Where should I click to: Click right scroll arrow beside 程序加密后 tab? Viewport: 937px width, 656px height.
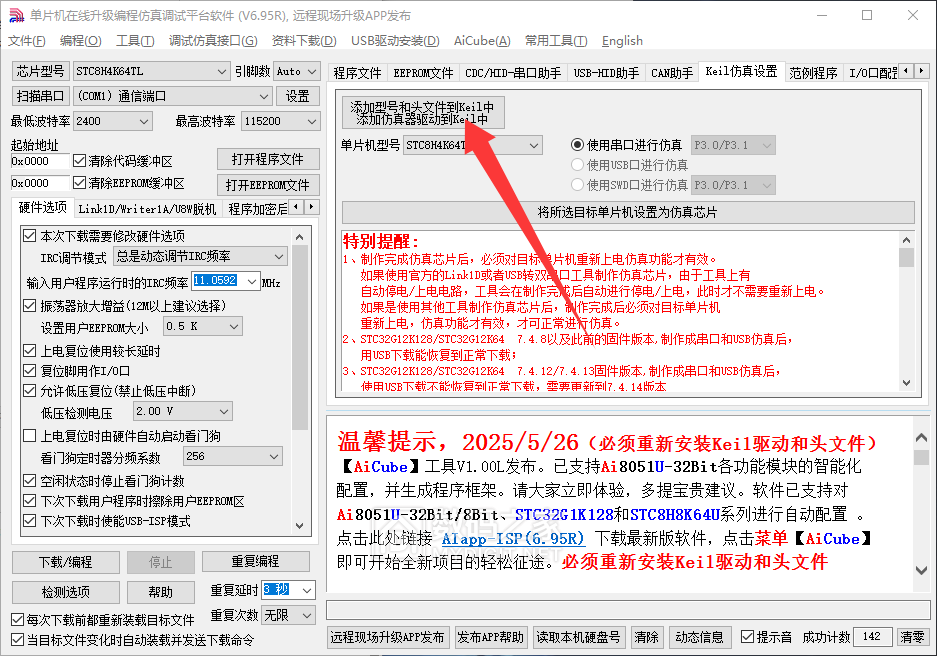312,207
